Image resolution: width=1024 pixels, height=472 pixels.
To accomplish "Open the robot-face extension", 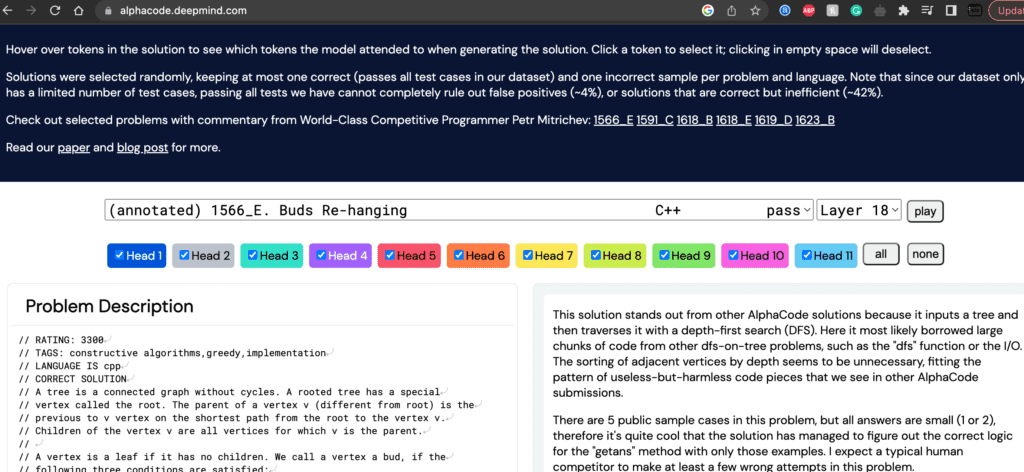I will pos(880,10).
